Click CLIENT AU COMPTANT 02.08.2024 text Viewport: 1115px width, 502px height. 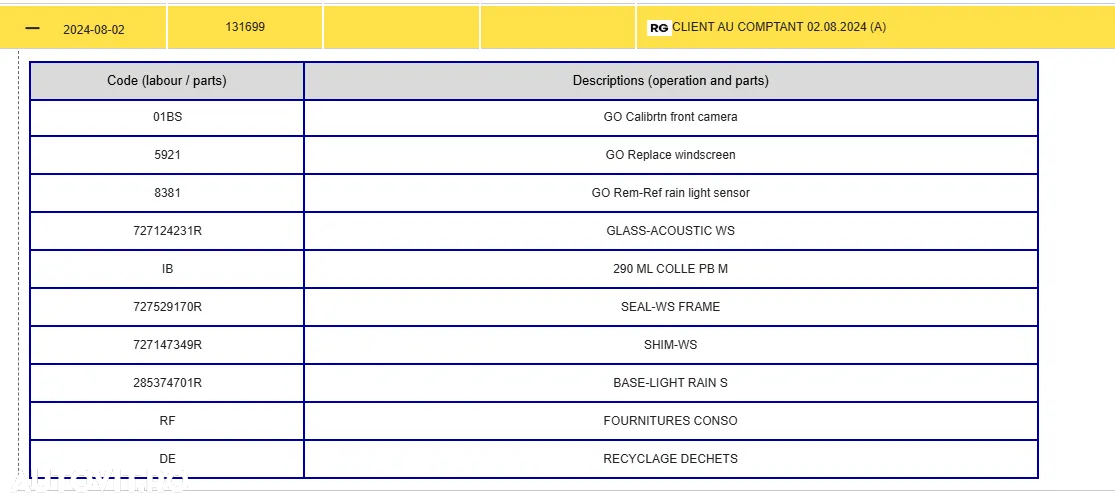[779, 27]
